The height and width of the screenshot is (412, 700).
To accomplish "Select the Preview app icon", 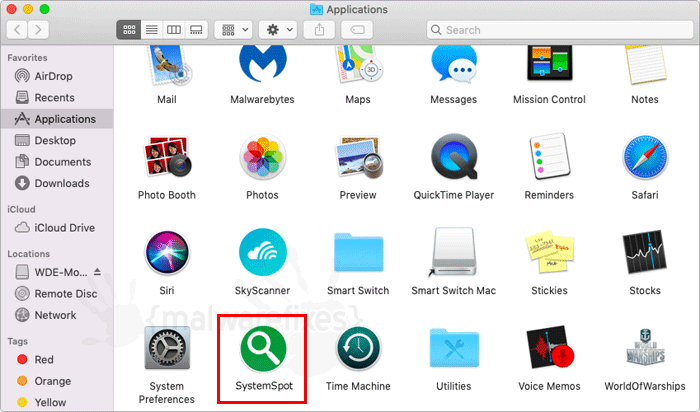I will [358, 156].
